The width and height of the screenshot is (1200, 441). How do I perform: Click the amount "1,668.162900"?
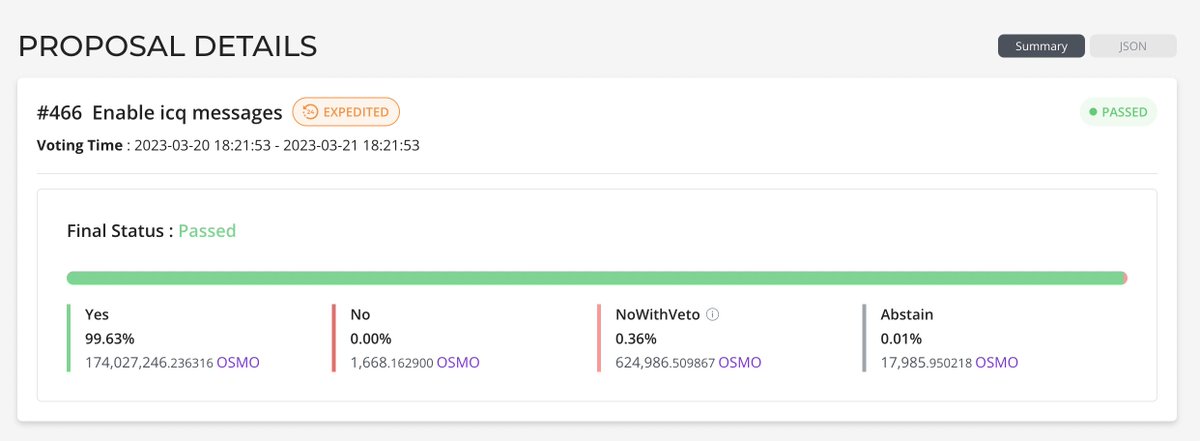click(392, 362)
